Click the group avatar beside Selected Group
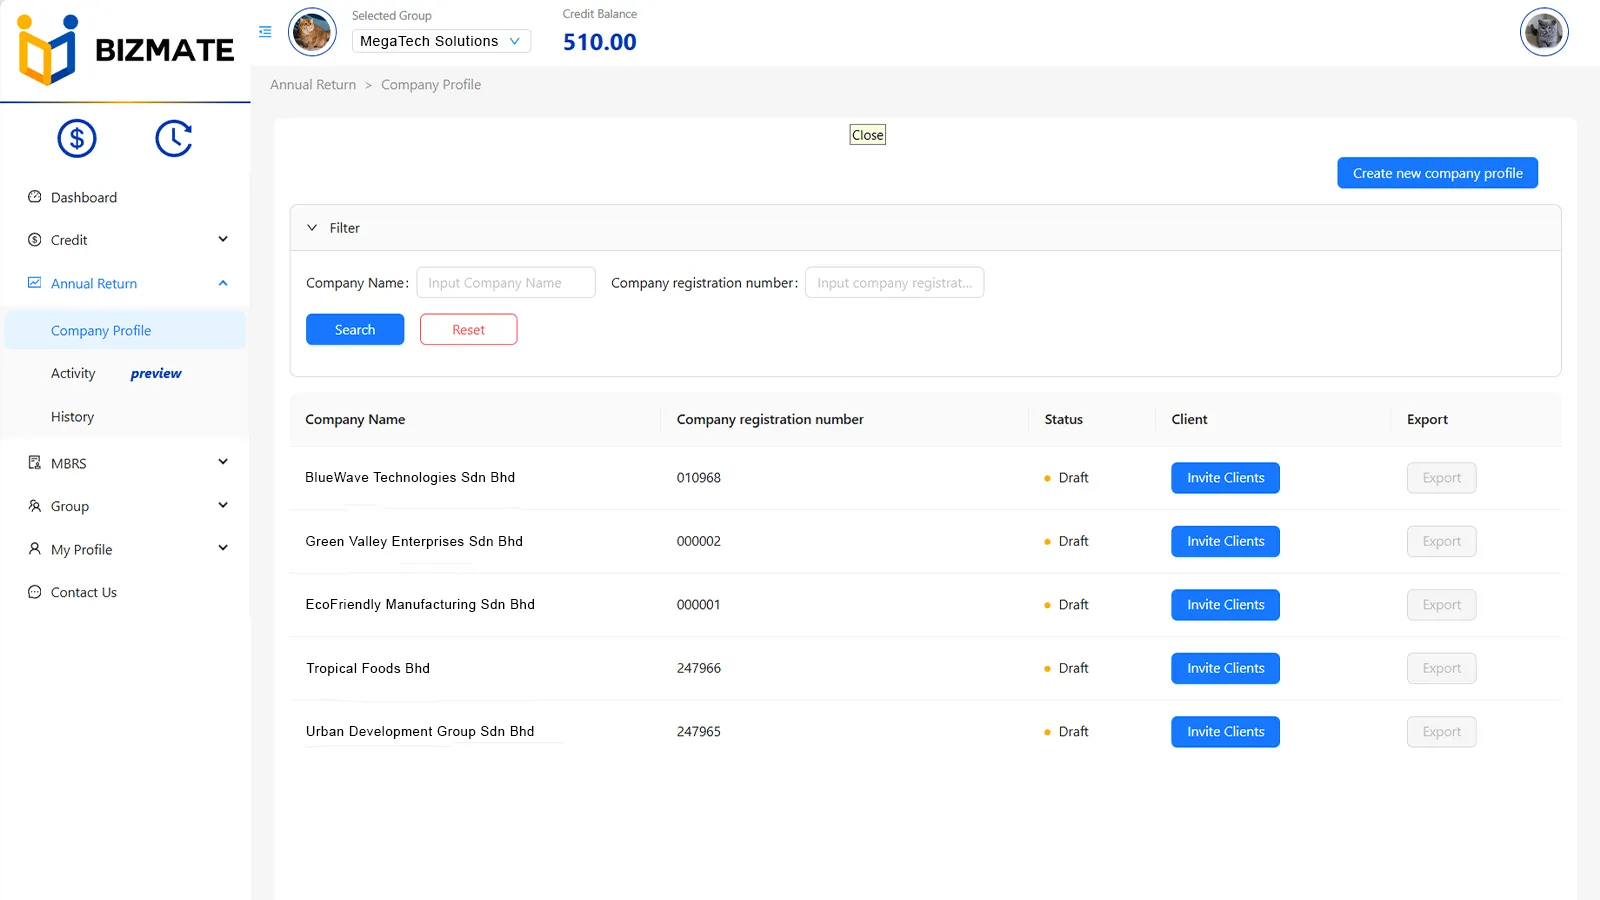The image size is (1600, 900). click(312, 32)
